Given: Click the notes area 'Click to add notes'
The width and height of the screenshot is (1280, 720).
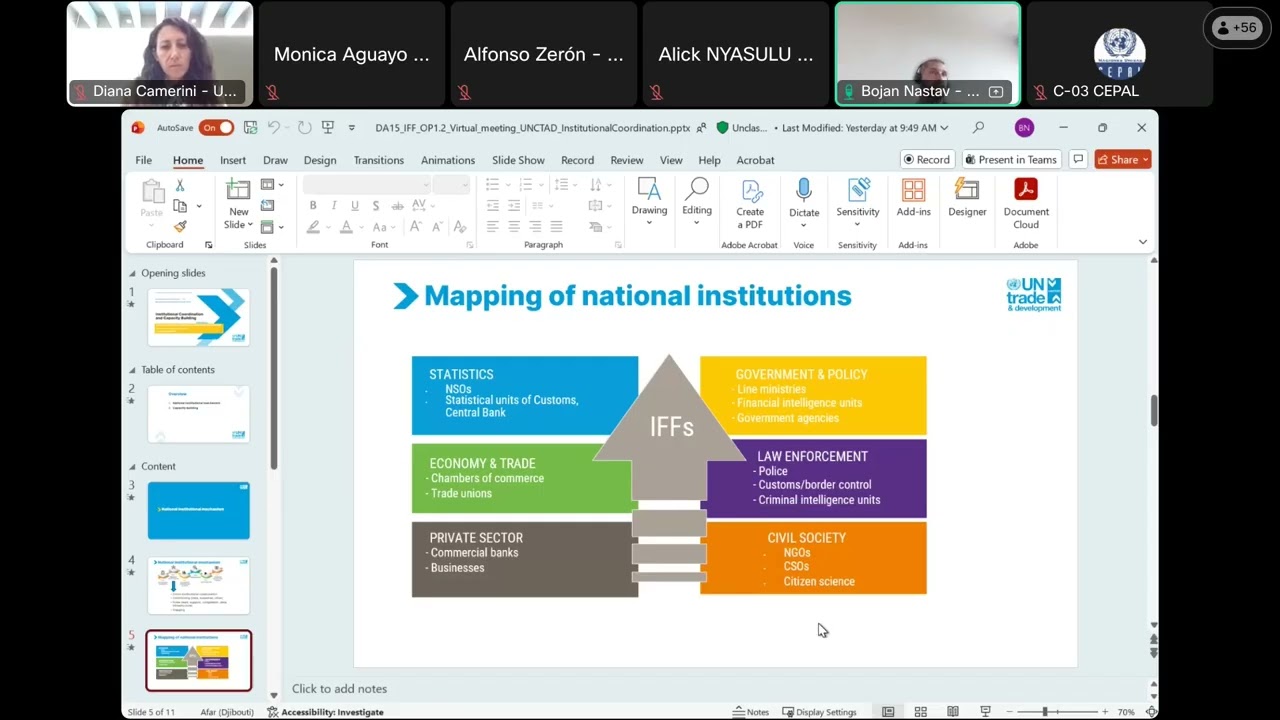Looking at the screenshot, I should 339,689.
